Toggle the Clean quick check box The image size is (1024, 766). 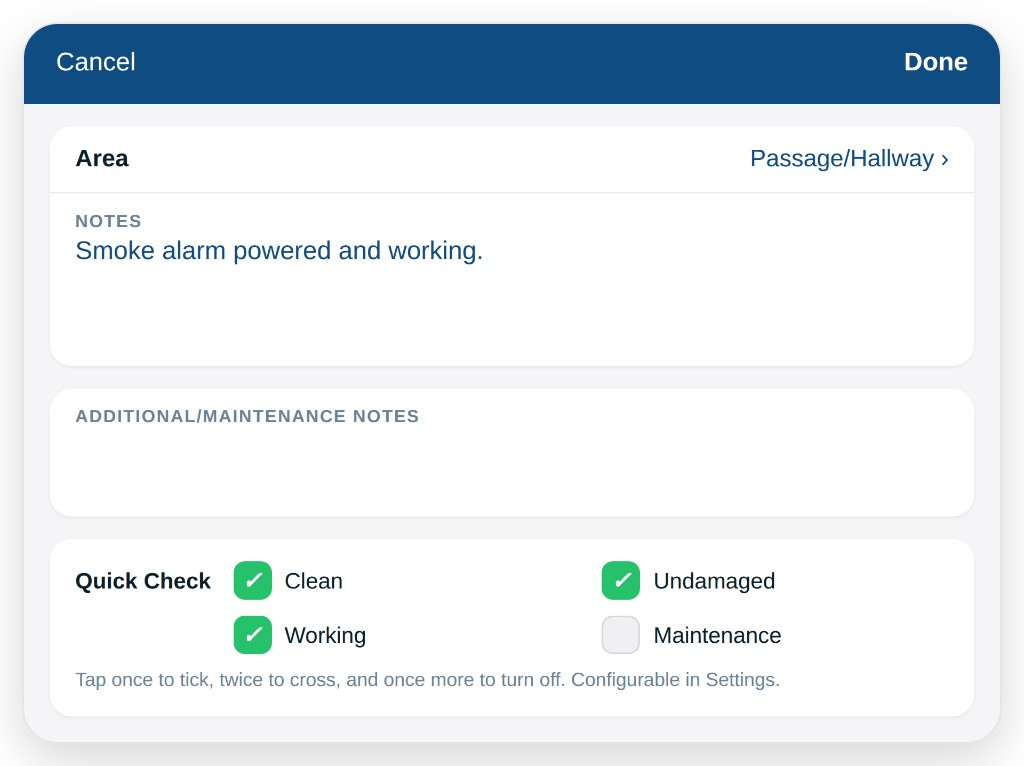point(253,581)
